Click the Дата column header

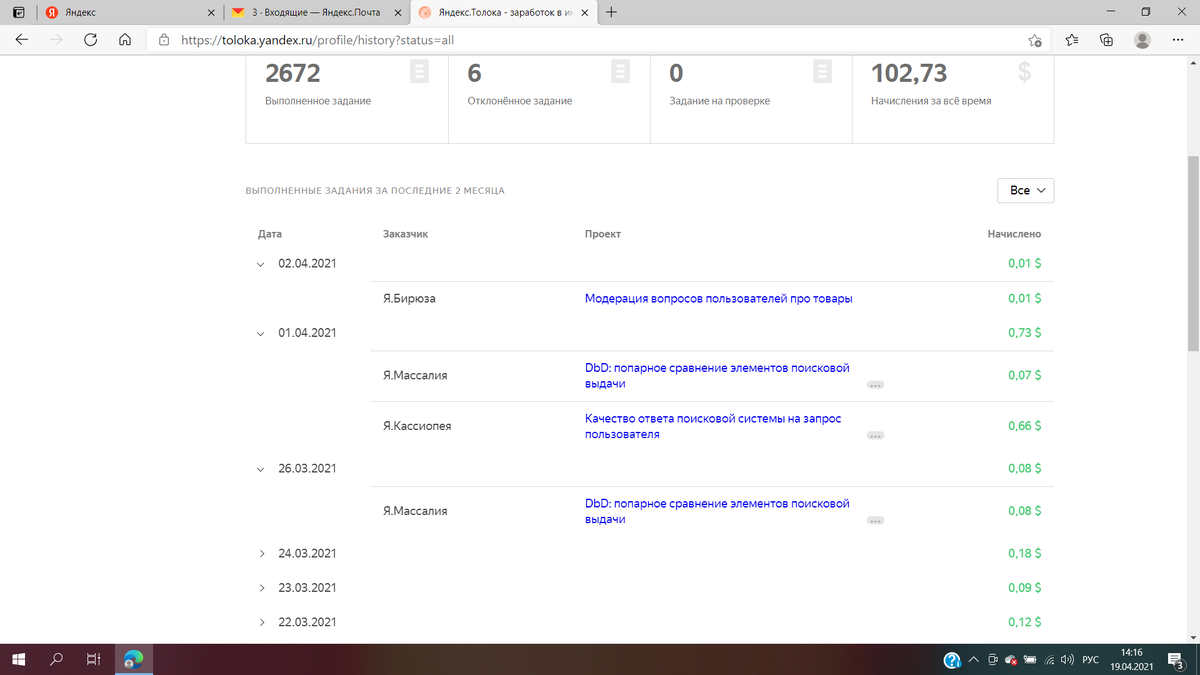click(269, 234)
